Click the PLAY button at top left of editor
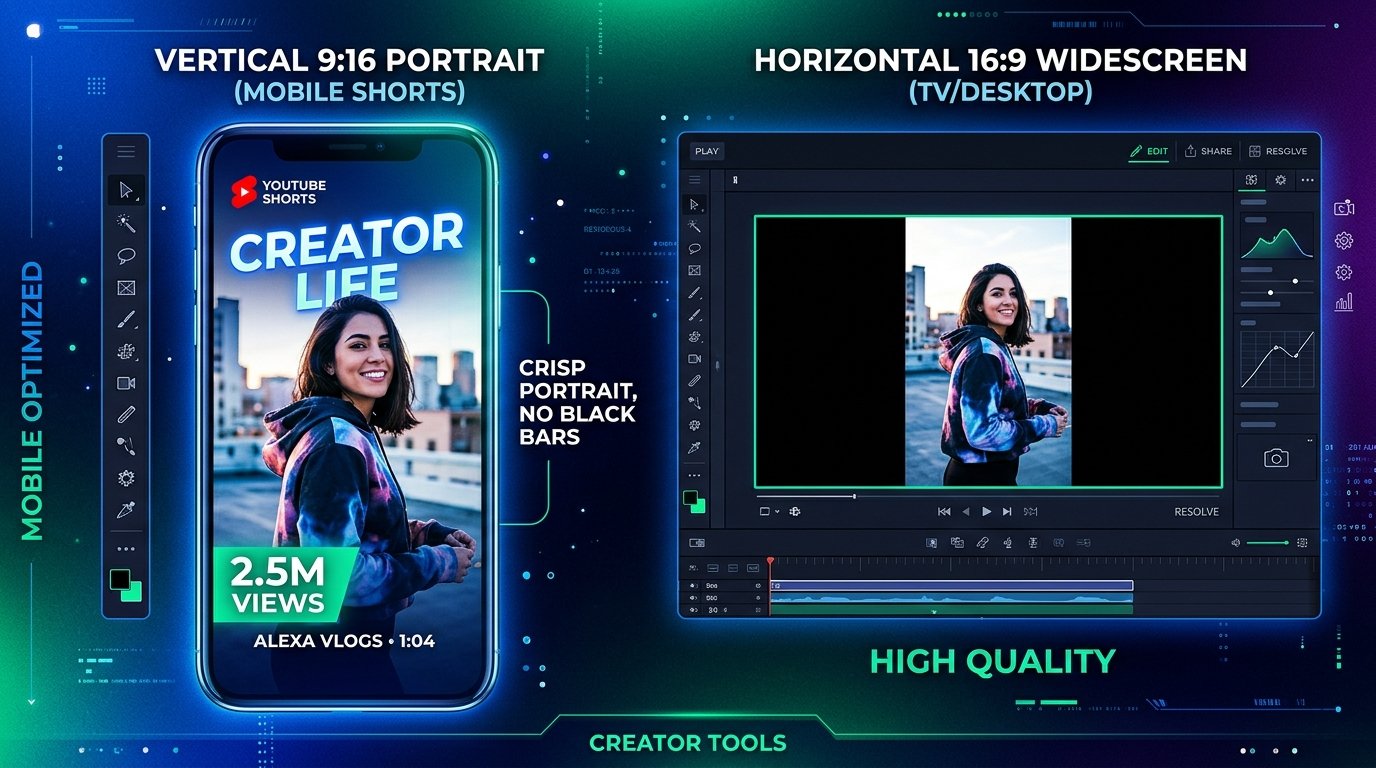 [707, 151]
